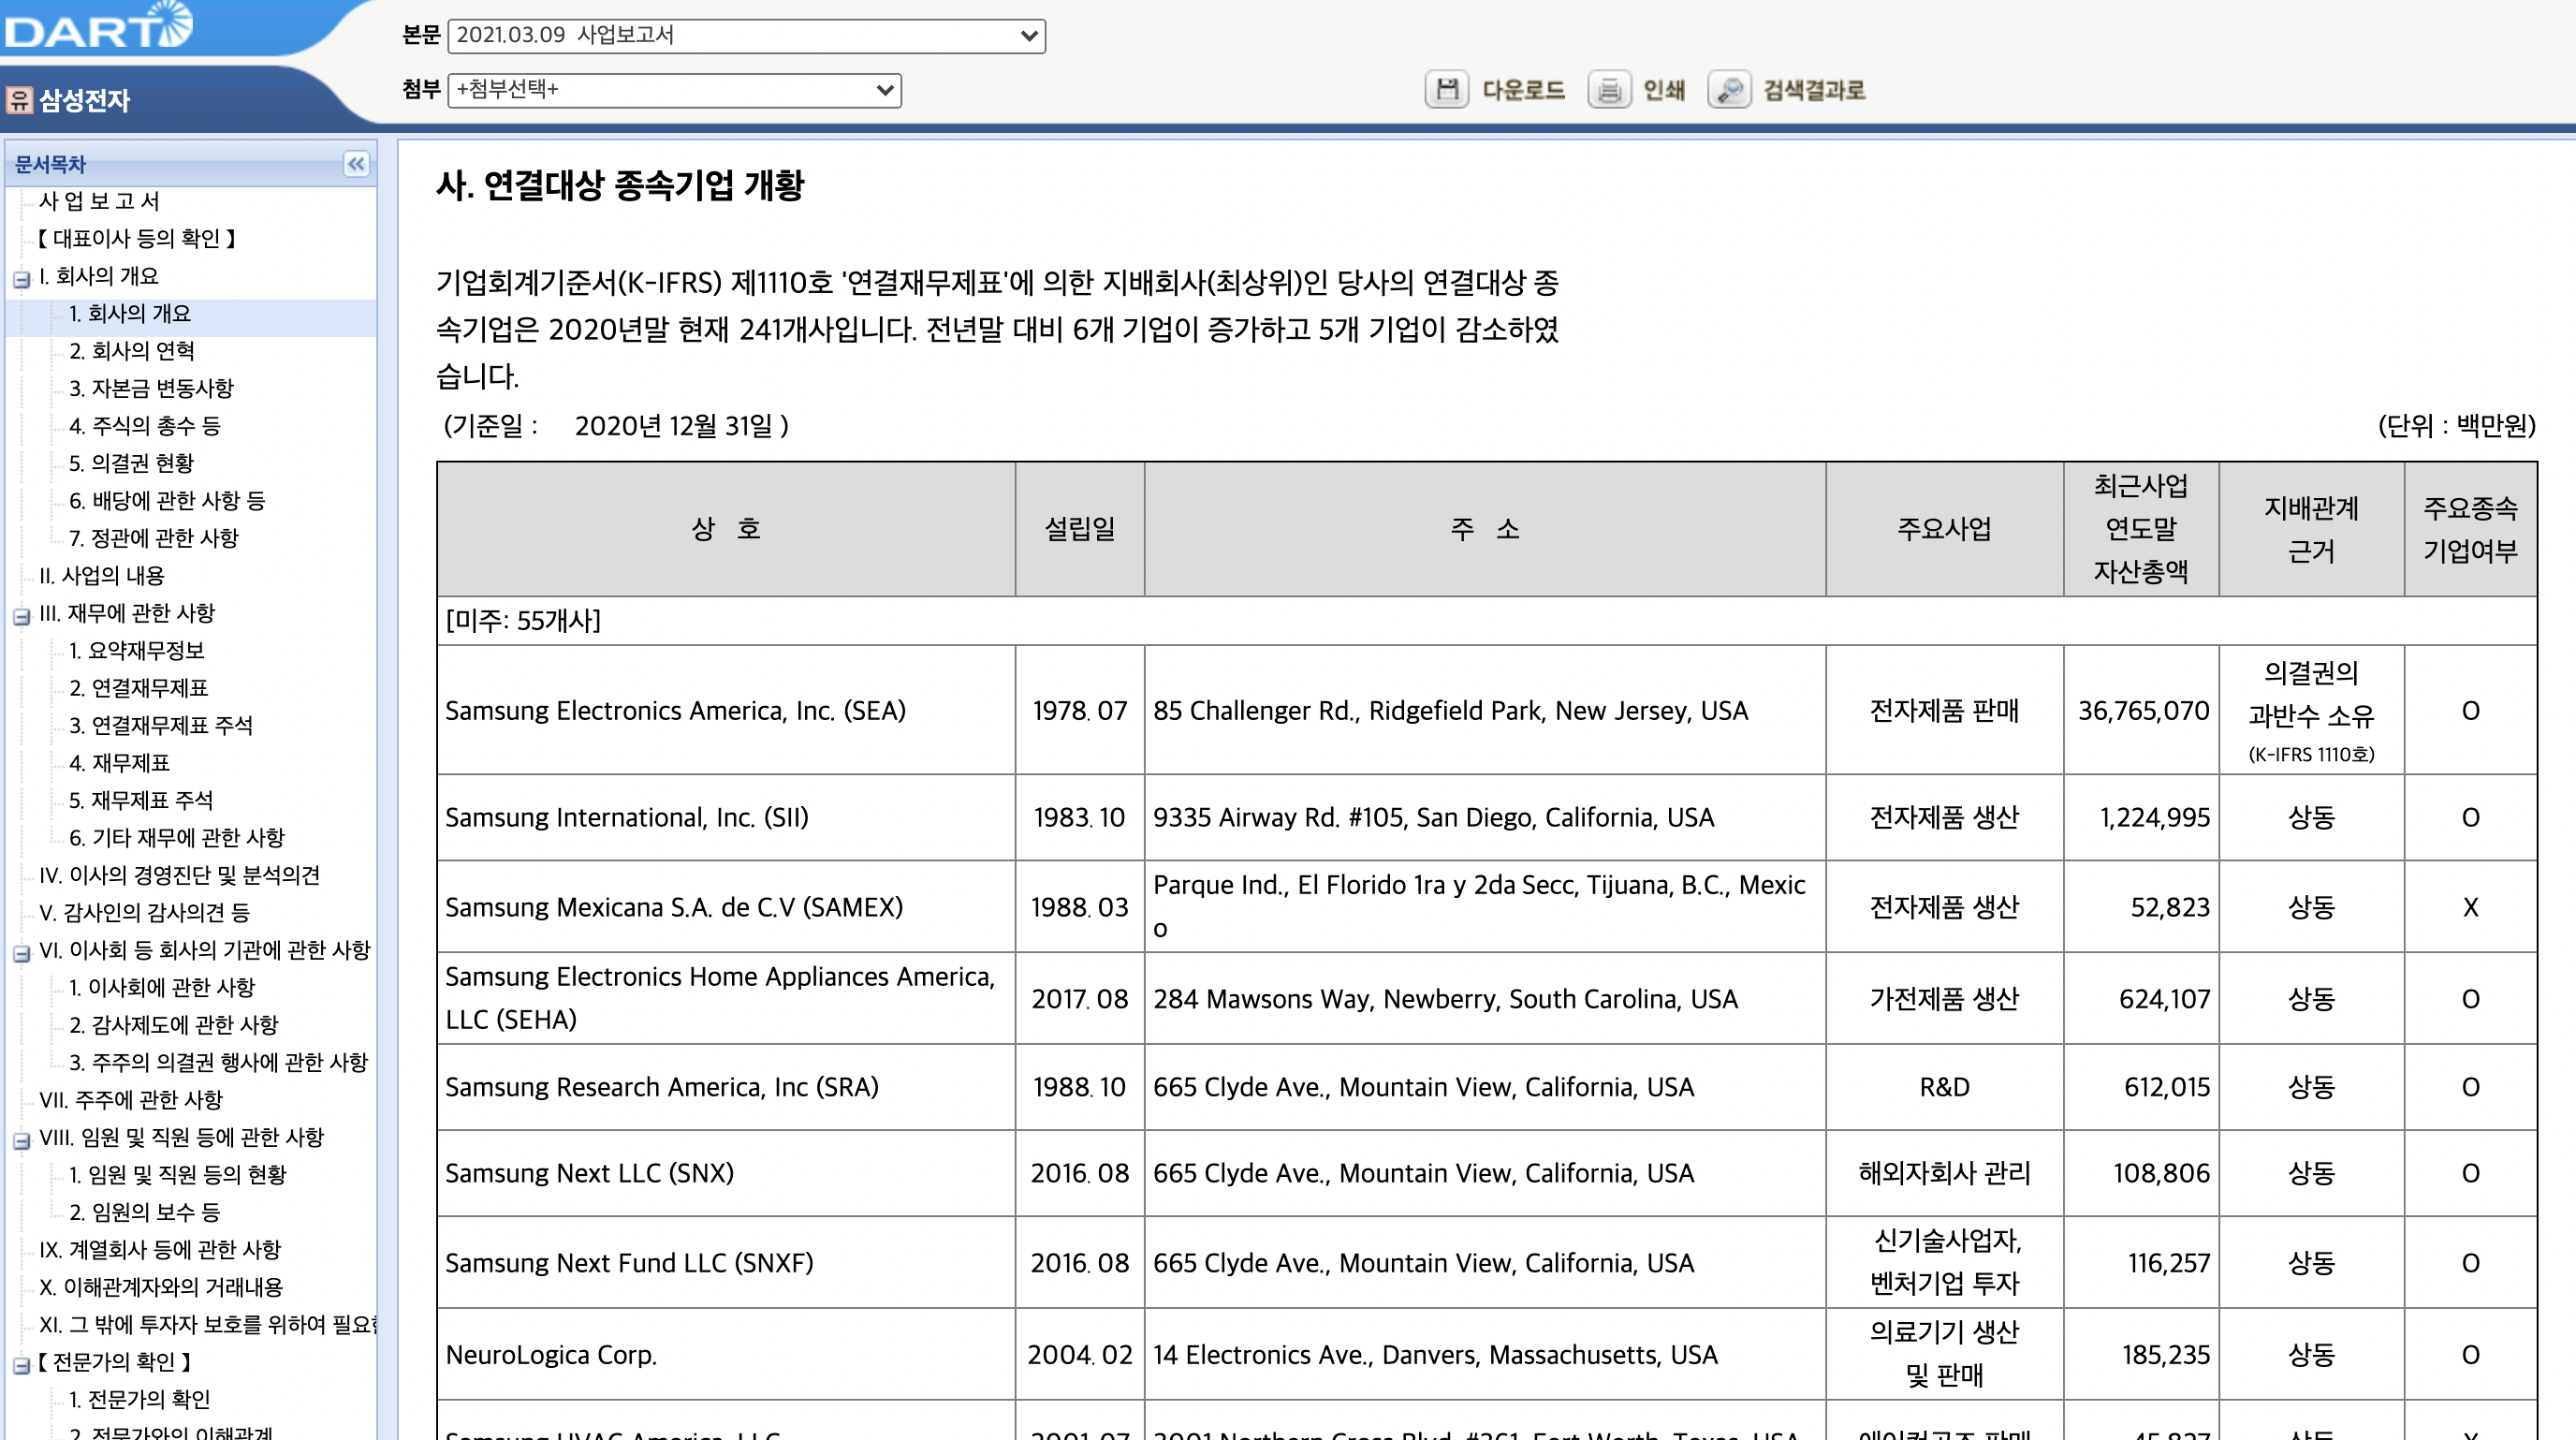Open 5. 재무제표 주석
This screenshot has height=1440, width=2576.
click(141, 800)
